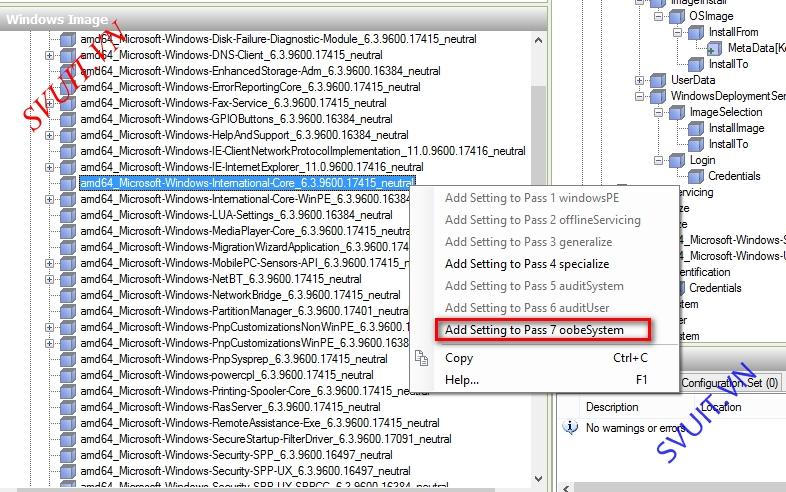
Task: Select the InstallImage node
Action: pos(736,128)
